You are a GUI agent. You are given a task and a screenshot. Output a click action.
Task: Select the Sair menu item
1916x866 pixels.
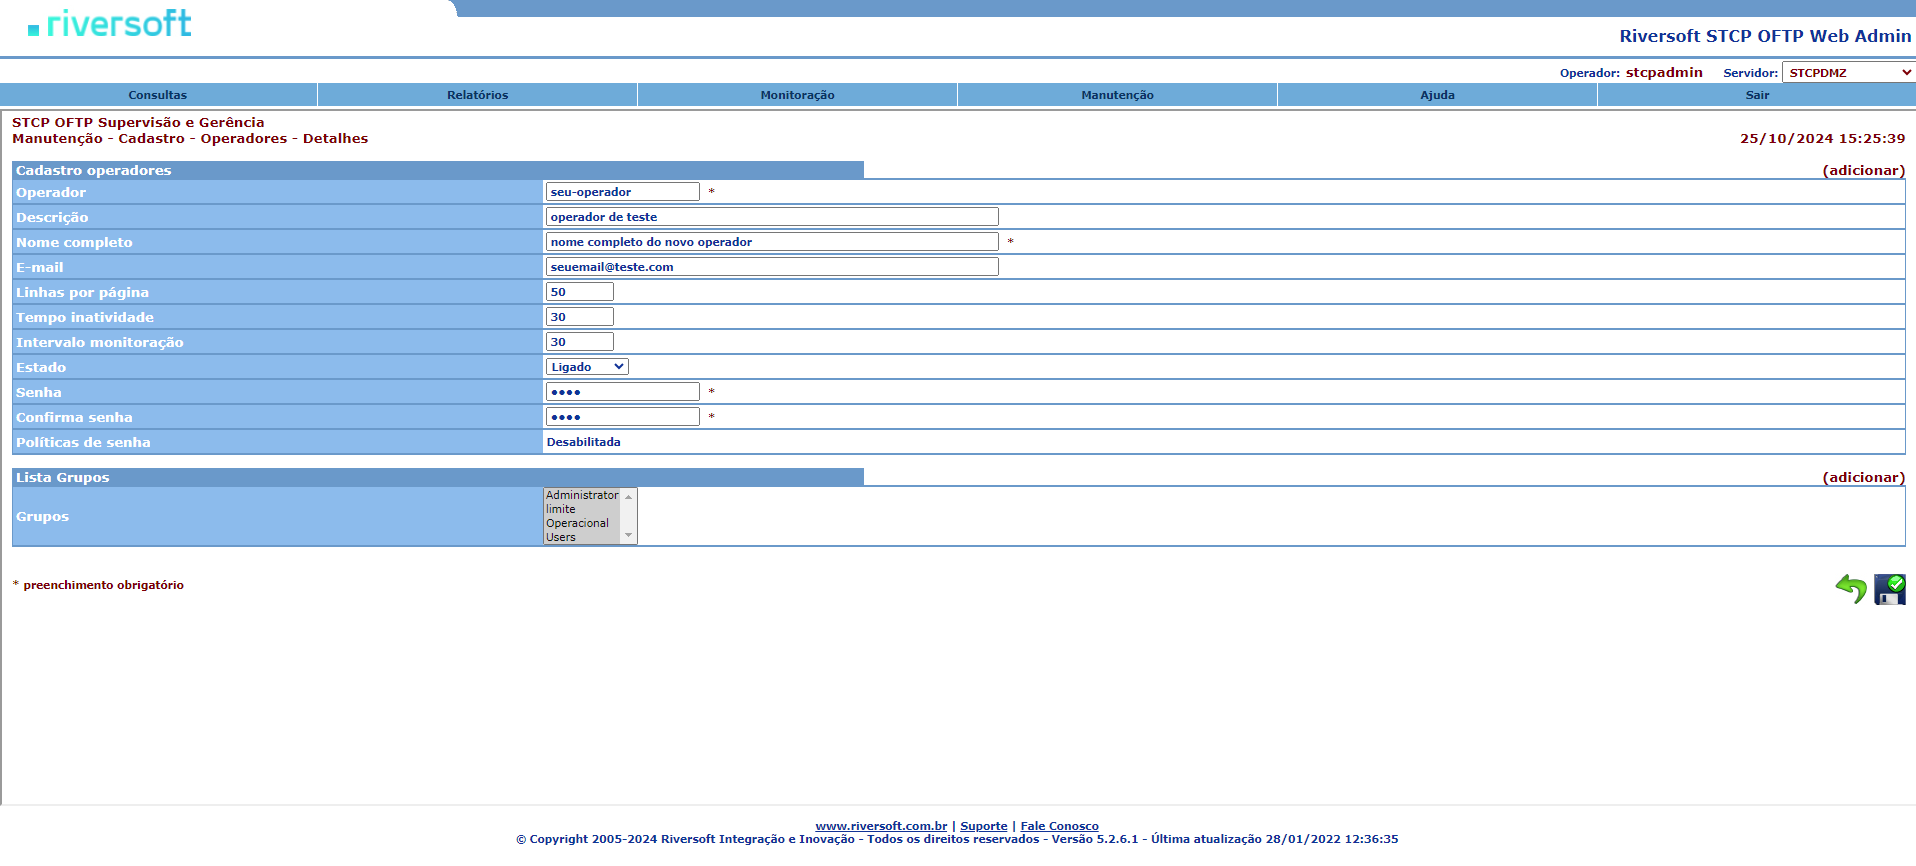click(1757, 95)
